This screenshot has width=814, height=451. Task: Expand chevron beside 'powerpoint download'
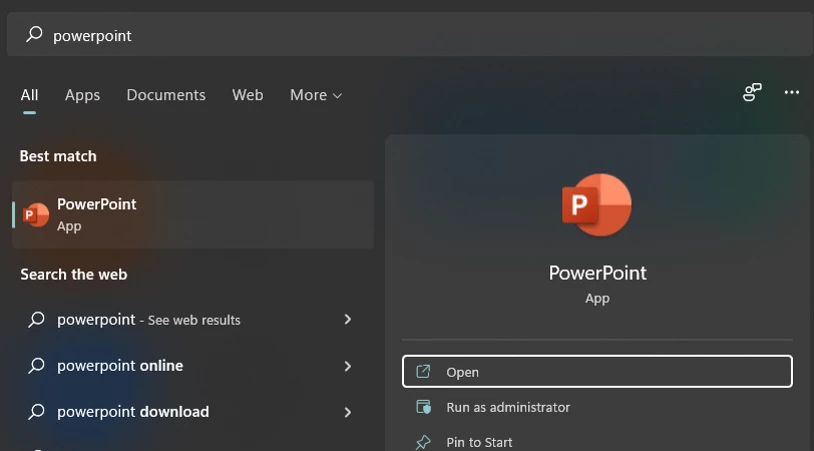point(348,413)
